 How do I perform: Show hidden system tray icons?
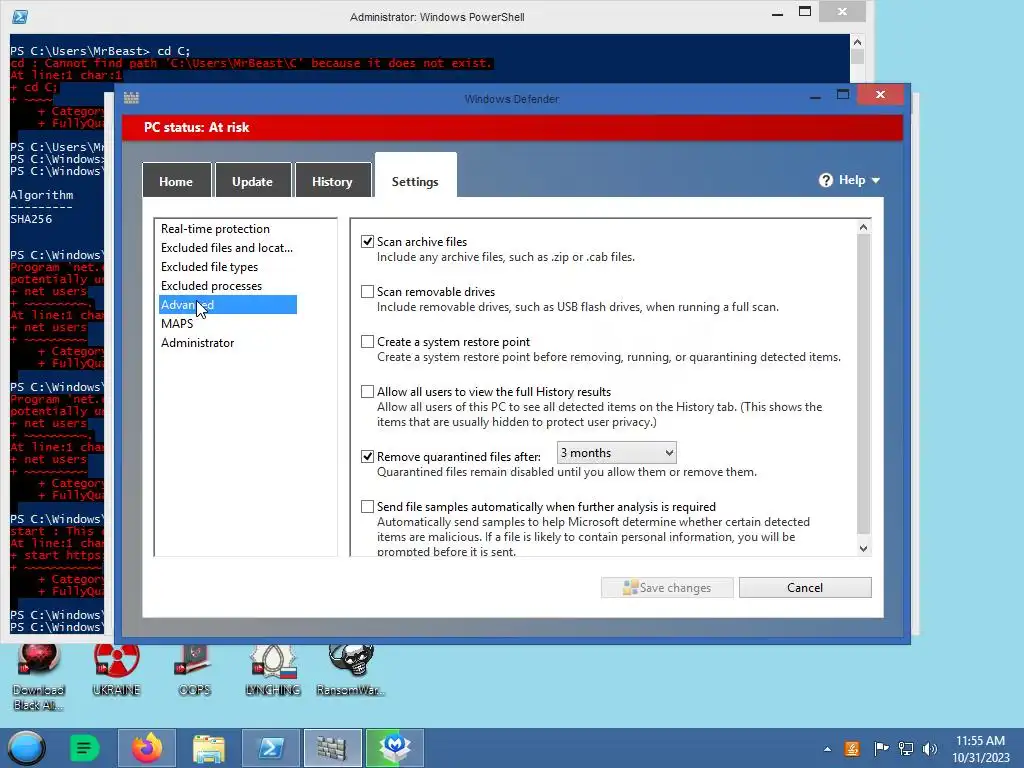(827, 749)
